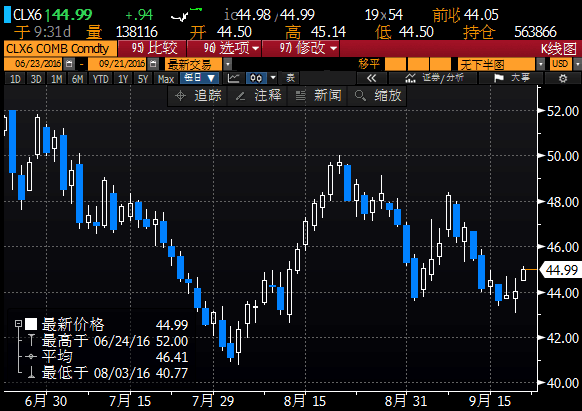Click the 最高 high marker in legend
Image resolution: width=582 pixels, height=411 pixels.
point(31,340)
